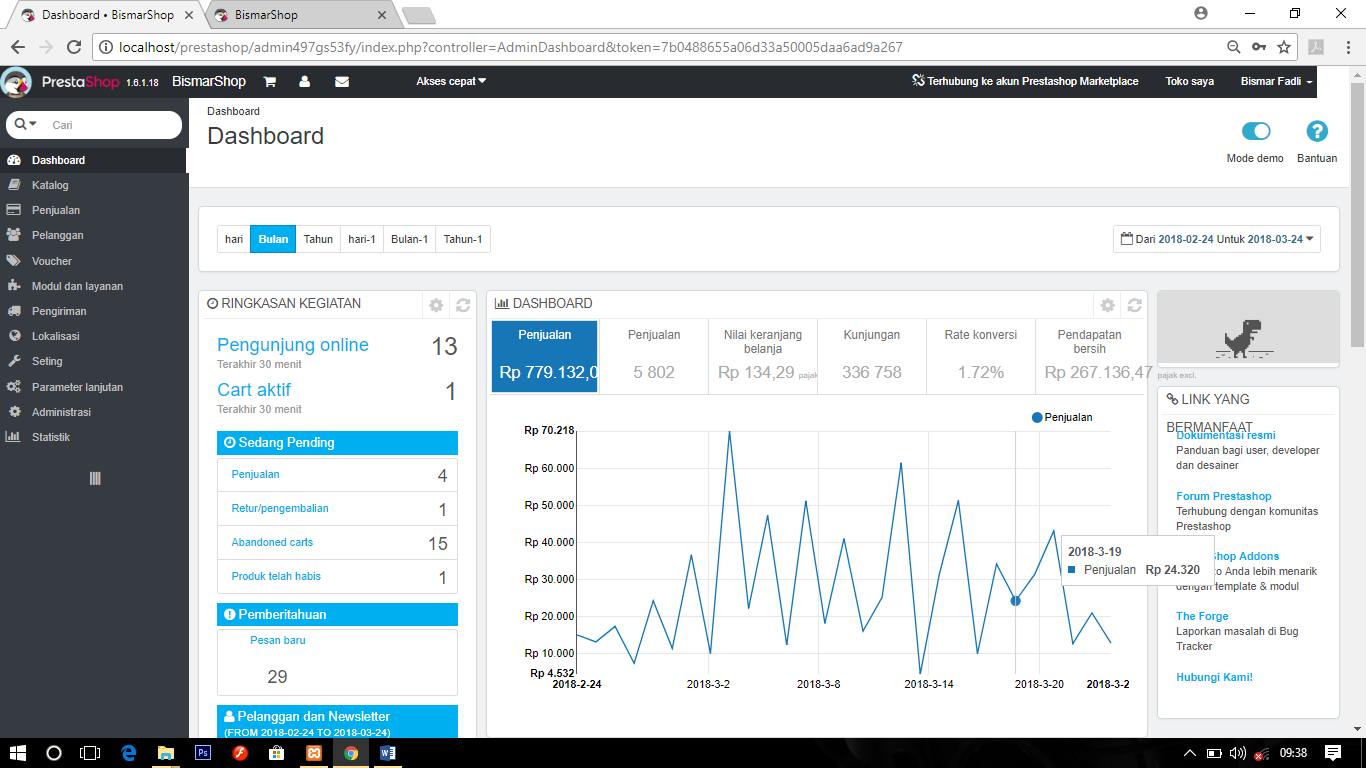The width and height of the screenshot is (1366, 768).
Task: Open the Bismar Fadli account menu
Action: 1277,82
